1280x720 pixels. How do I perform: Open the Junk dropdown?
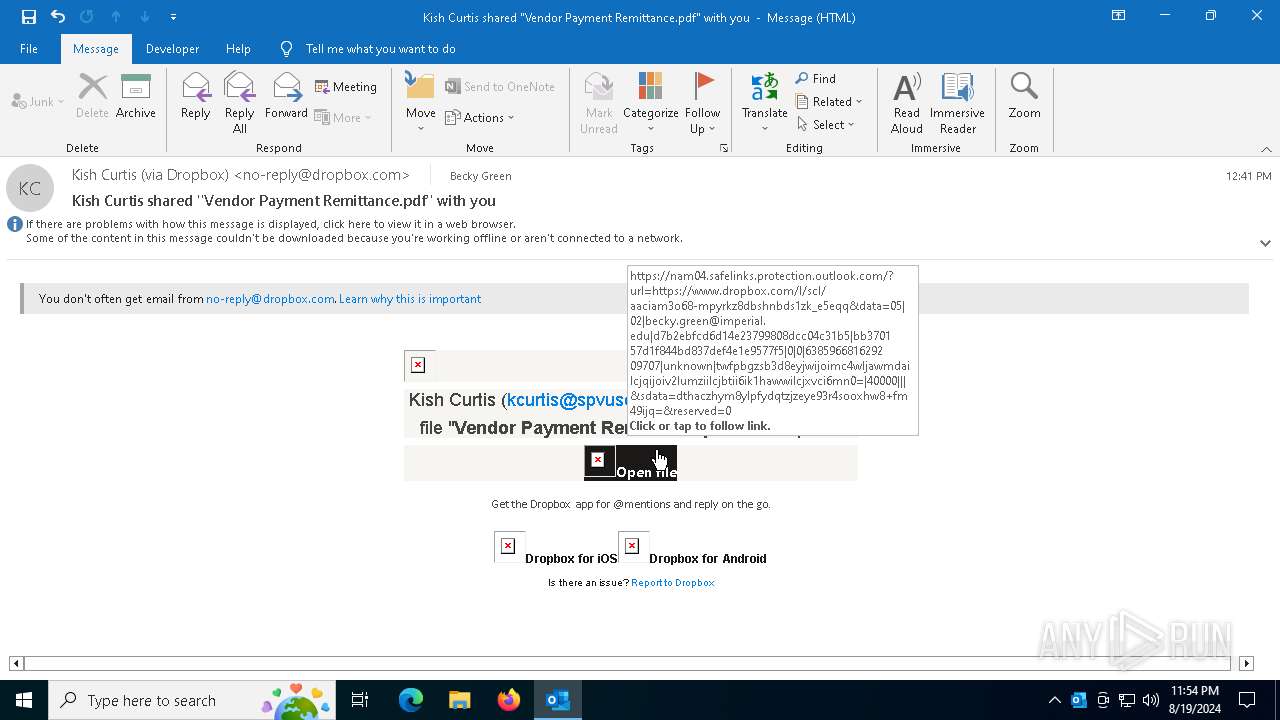pyautogui.click(x=38, y=102)
